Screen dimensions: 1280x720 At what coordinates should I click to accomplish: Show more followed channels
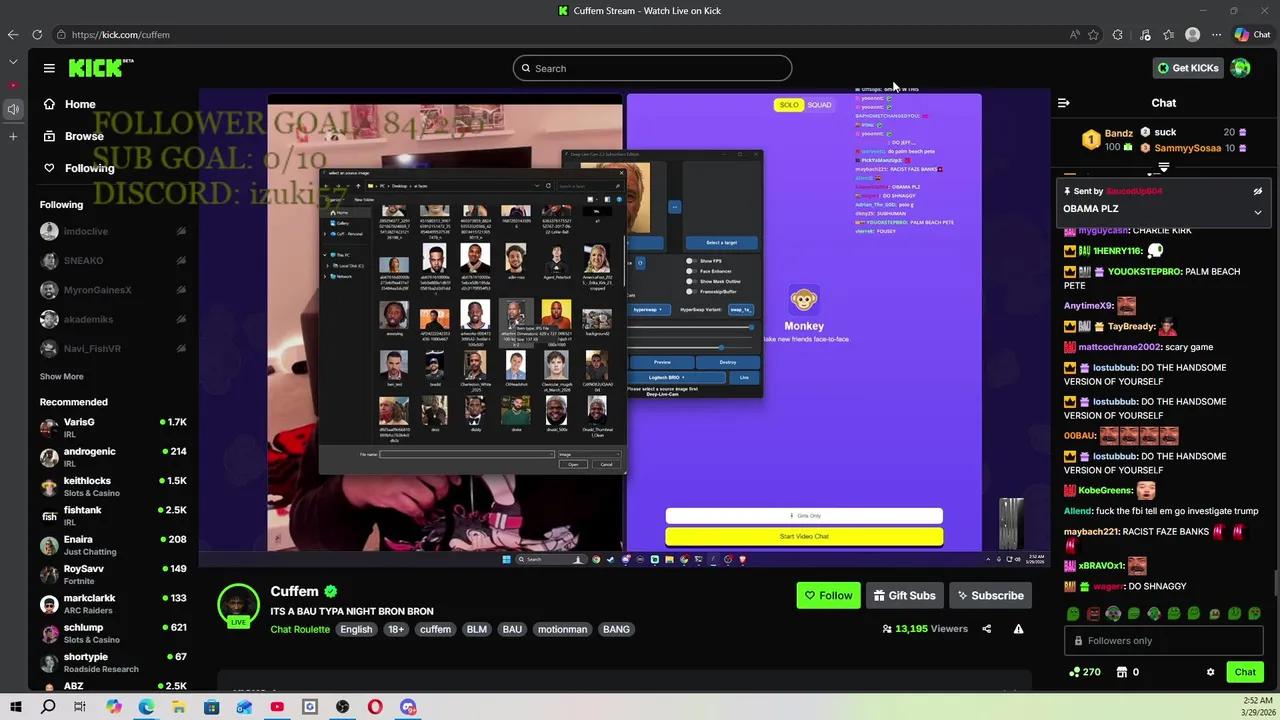[61, 376]
